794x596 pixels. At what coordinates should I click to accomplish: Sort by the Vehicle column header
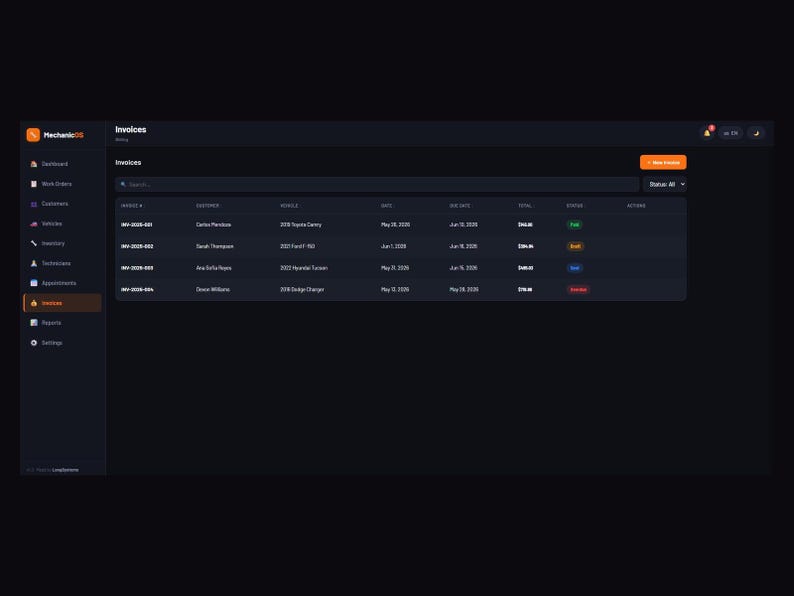point(289,206)
